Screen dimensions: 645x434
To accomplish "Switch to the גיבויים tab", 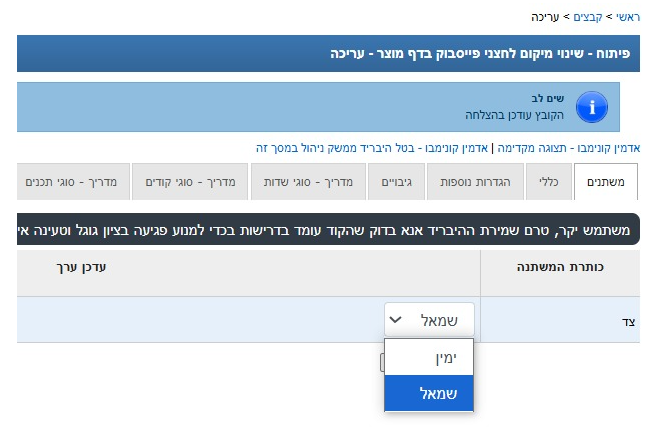I will click(x=396, y=181).
